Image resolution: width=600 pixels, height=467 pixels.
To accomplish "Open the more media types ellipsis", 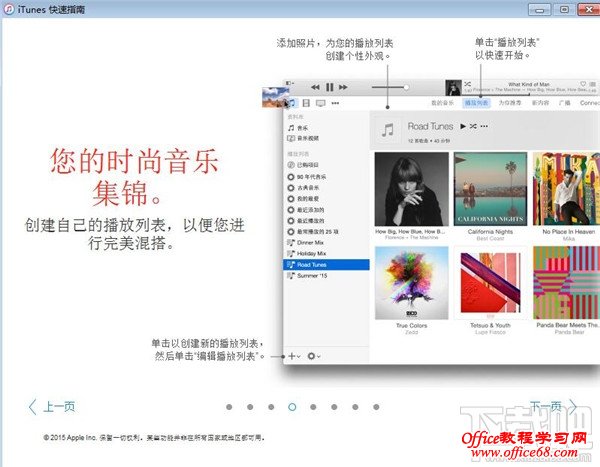I will pyautogui.click(x=335, y=103).
